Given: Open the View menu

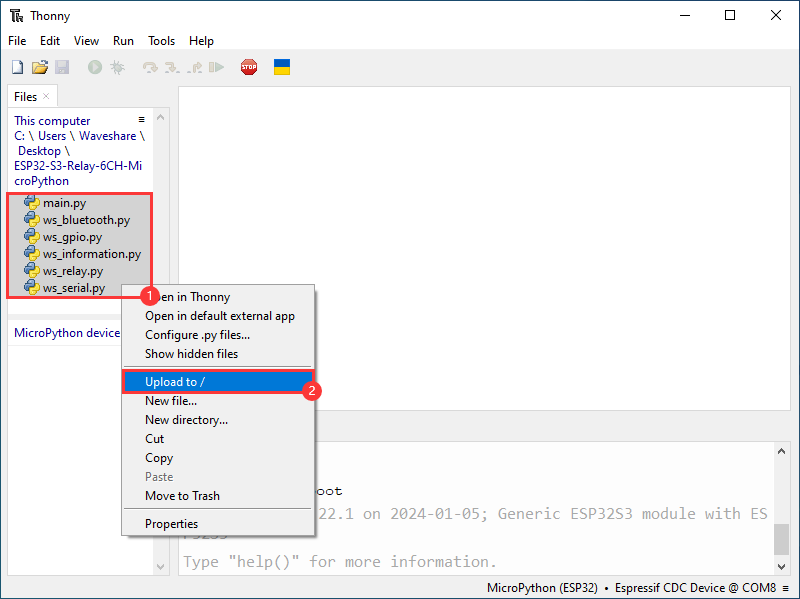Looking at the screenshot, I should pyautogui.click(x=86, y=41).
